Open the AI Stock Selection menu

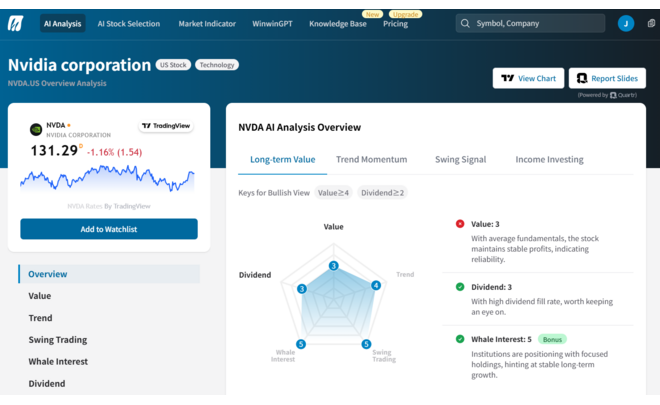click(128, 23)
